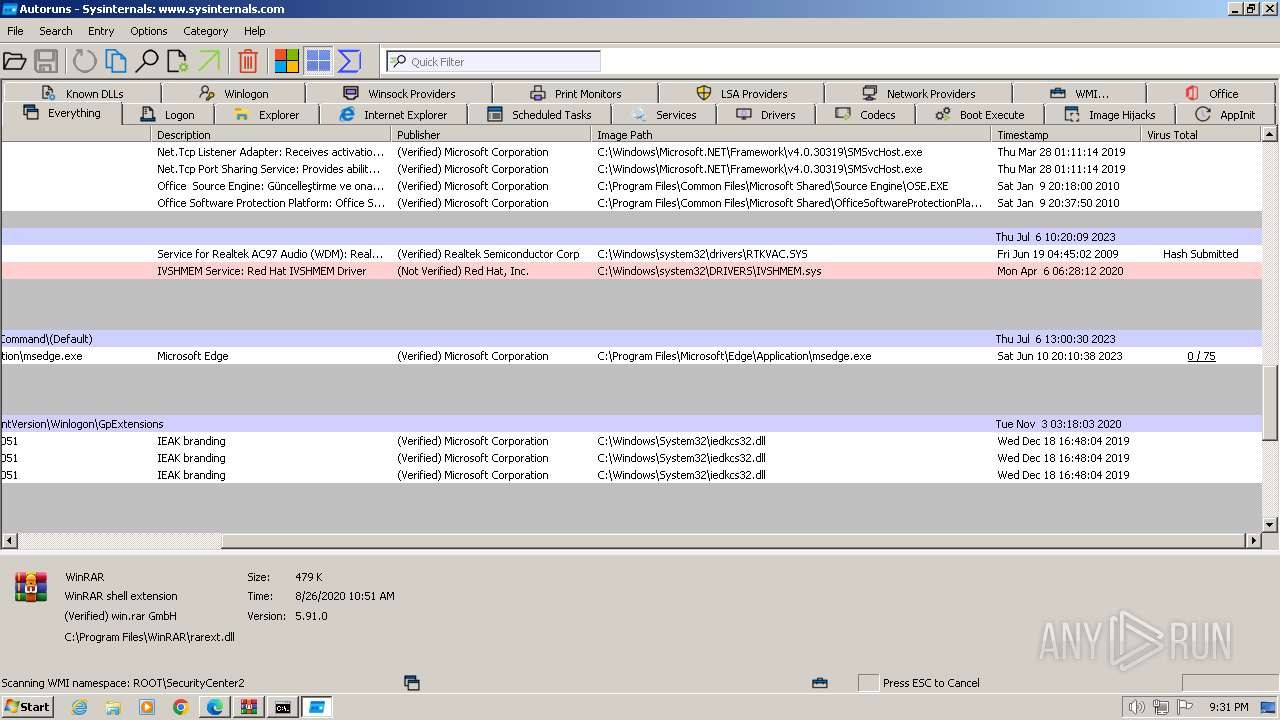Switch to the LSA Providers tab
1280x720 pixels.
[x=741, y=93]
